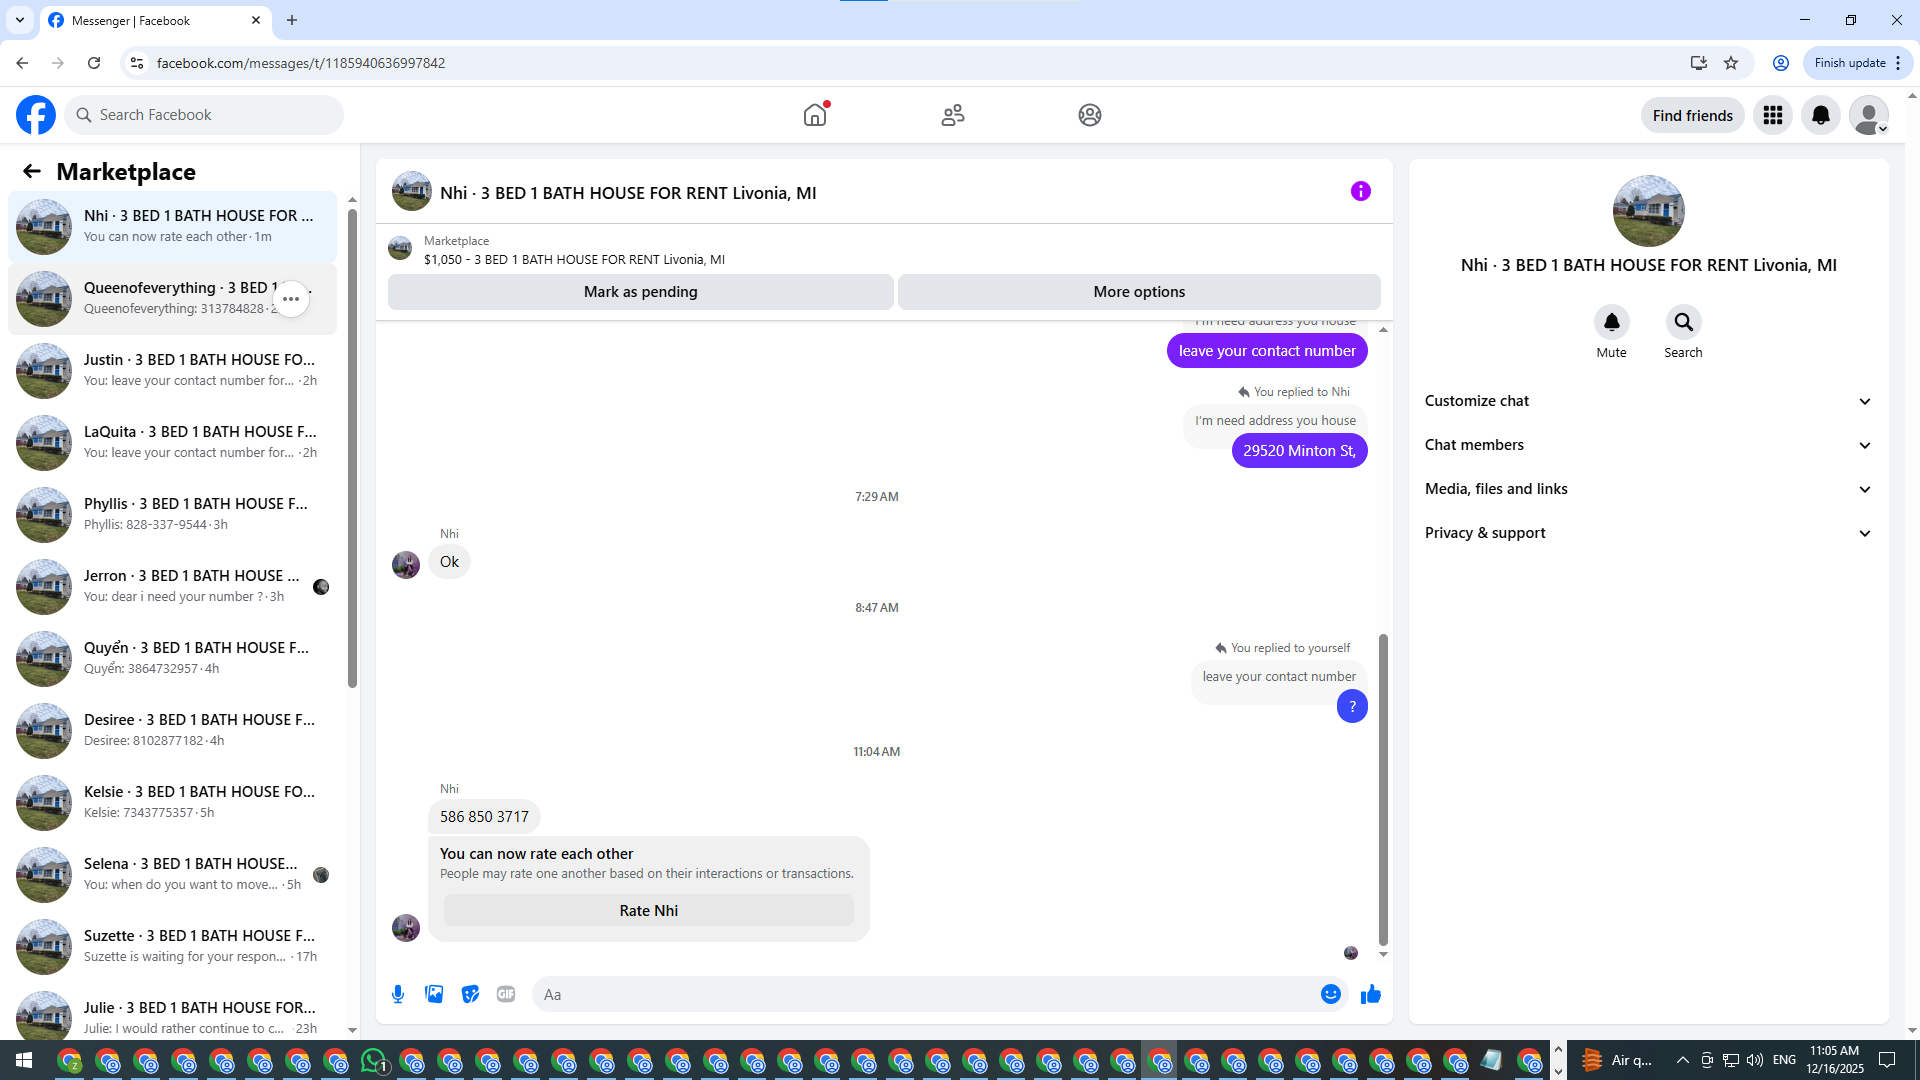Screen dimensions: 1920x1080
Task: Expand Media, files and links section
Action: click(x=1649, y=489)
